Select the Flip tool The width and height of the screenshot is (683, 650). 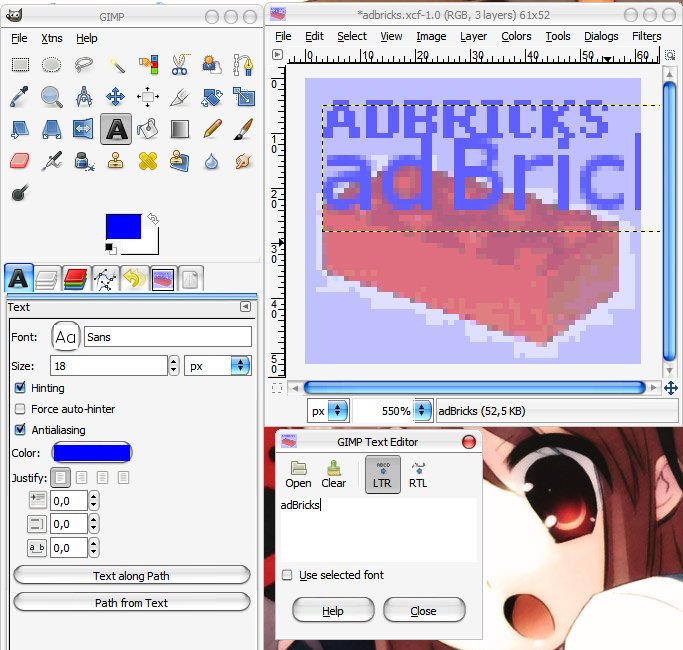(84, 129)
